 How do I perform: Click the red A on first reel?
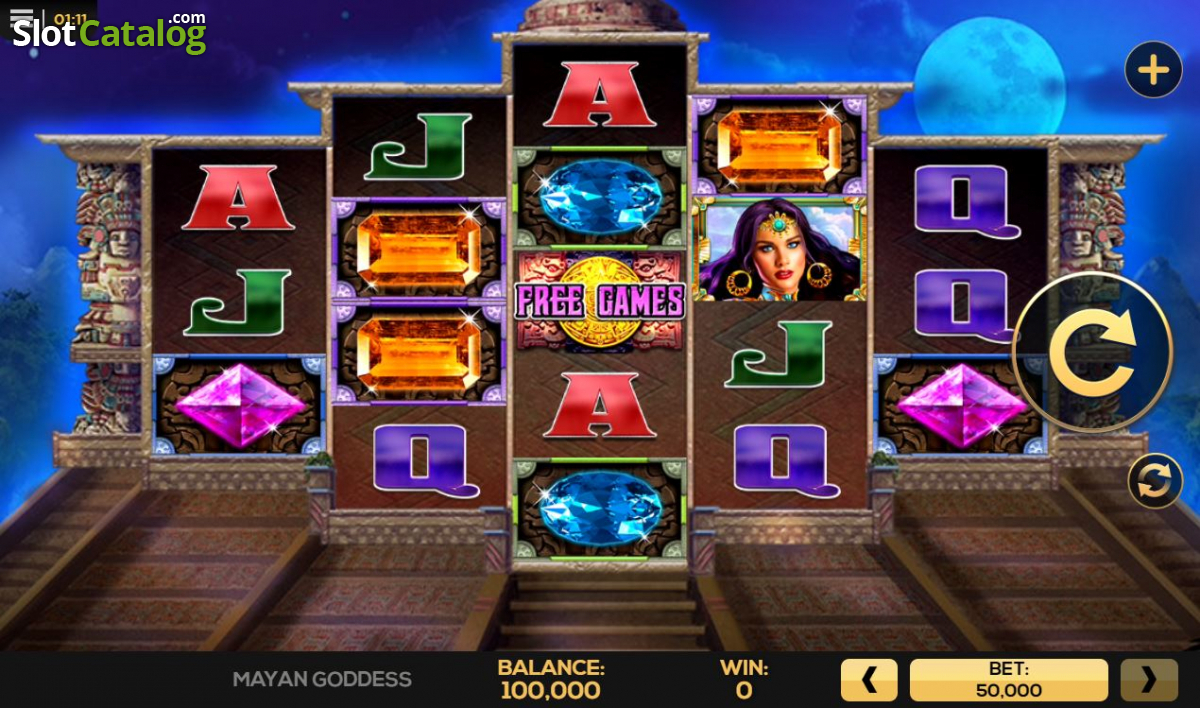pyautogui.click(x=239, y=198)
